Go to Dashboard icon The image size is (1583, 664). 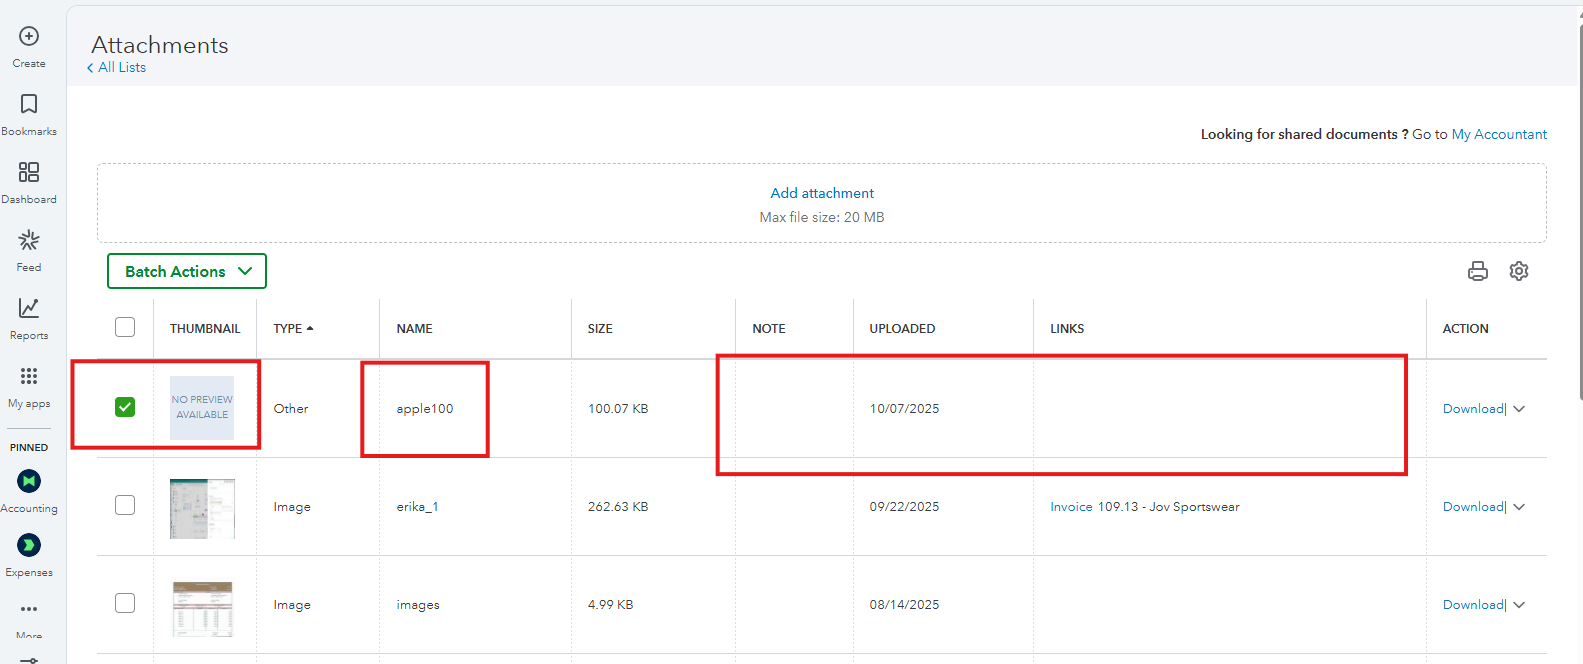point(29,172)
